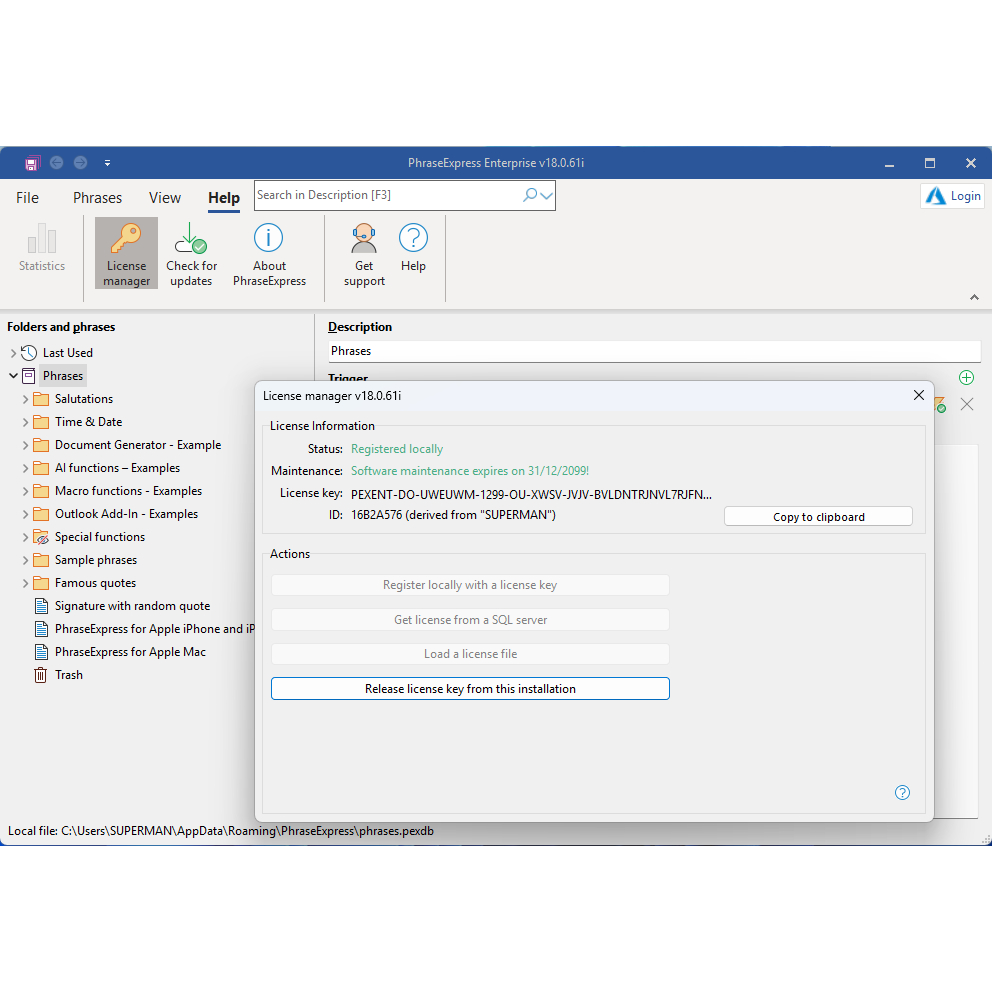Click Register locally with a license key
The image size is (992, 992).
coord(470,585)
